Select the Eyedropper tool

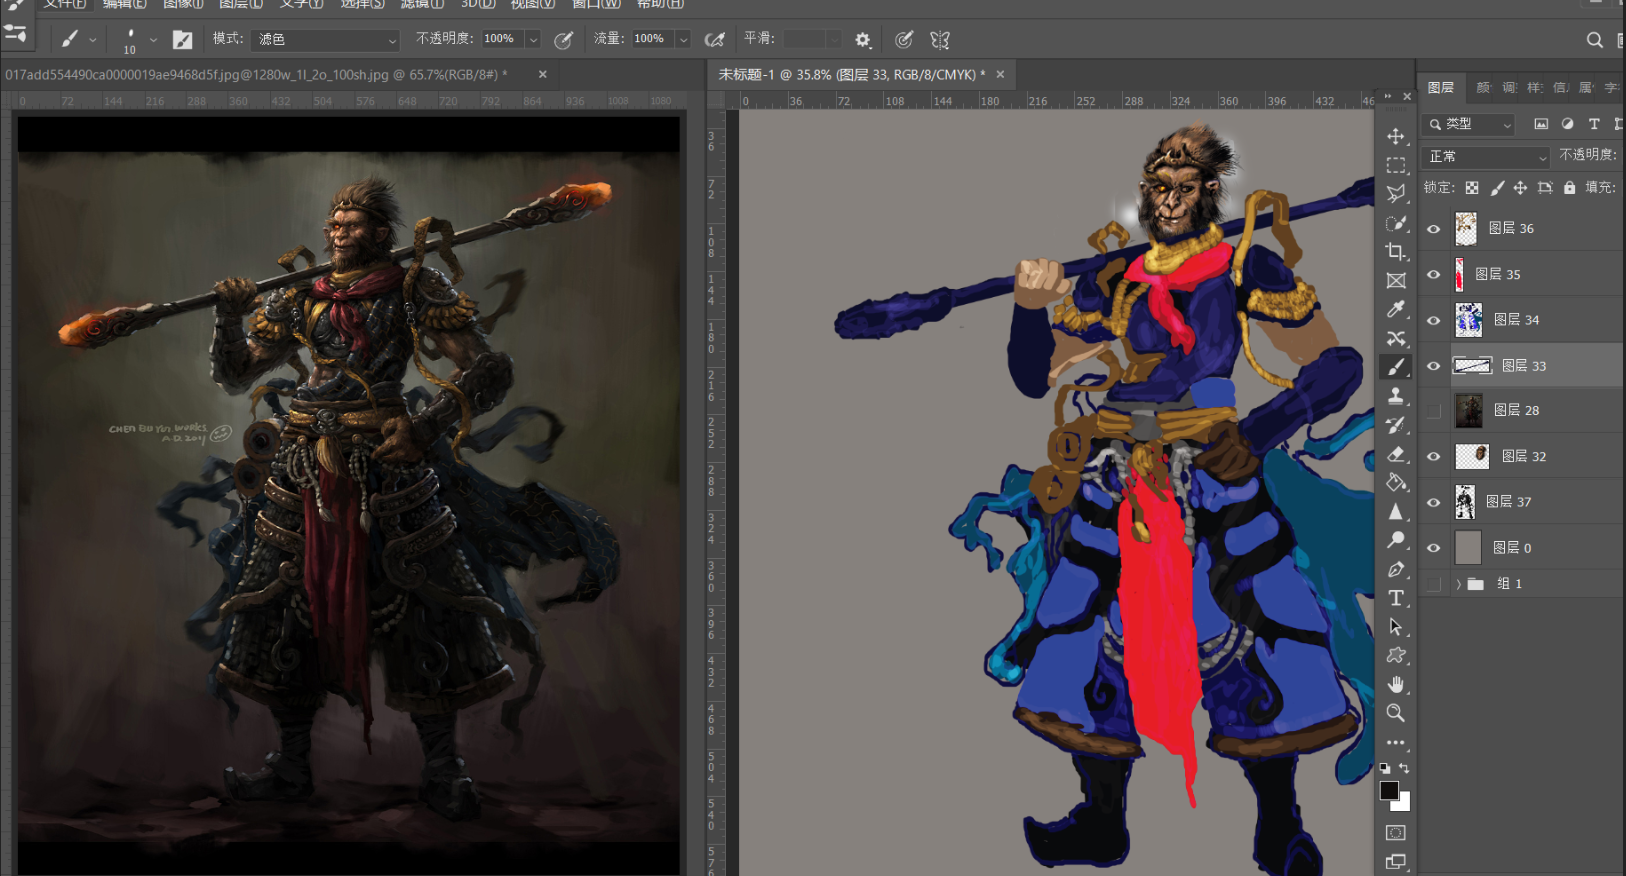(1396, 309)
